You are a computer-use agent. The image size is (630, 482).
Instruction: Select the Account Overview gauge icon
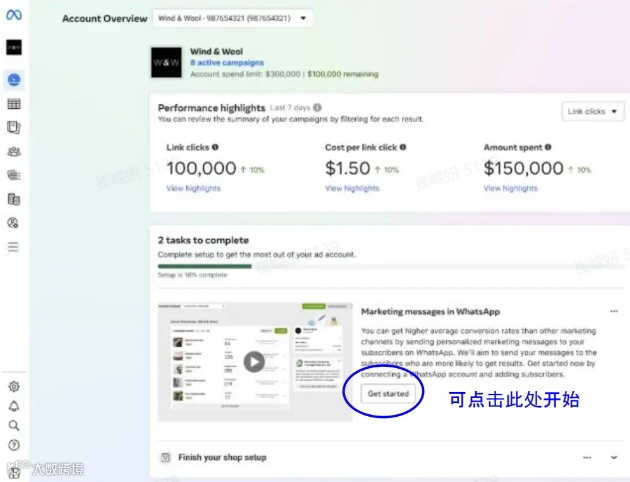14,80
